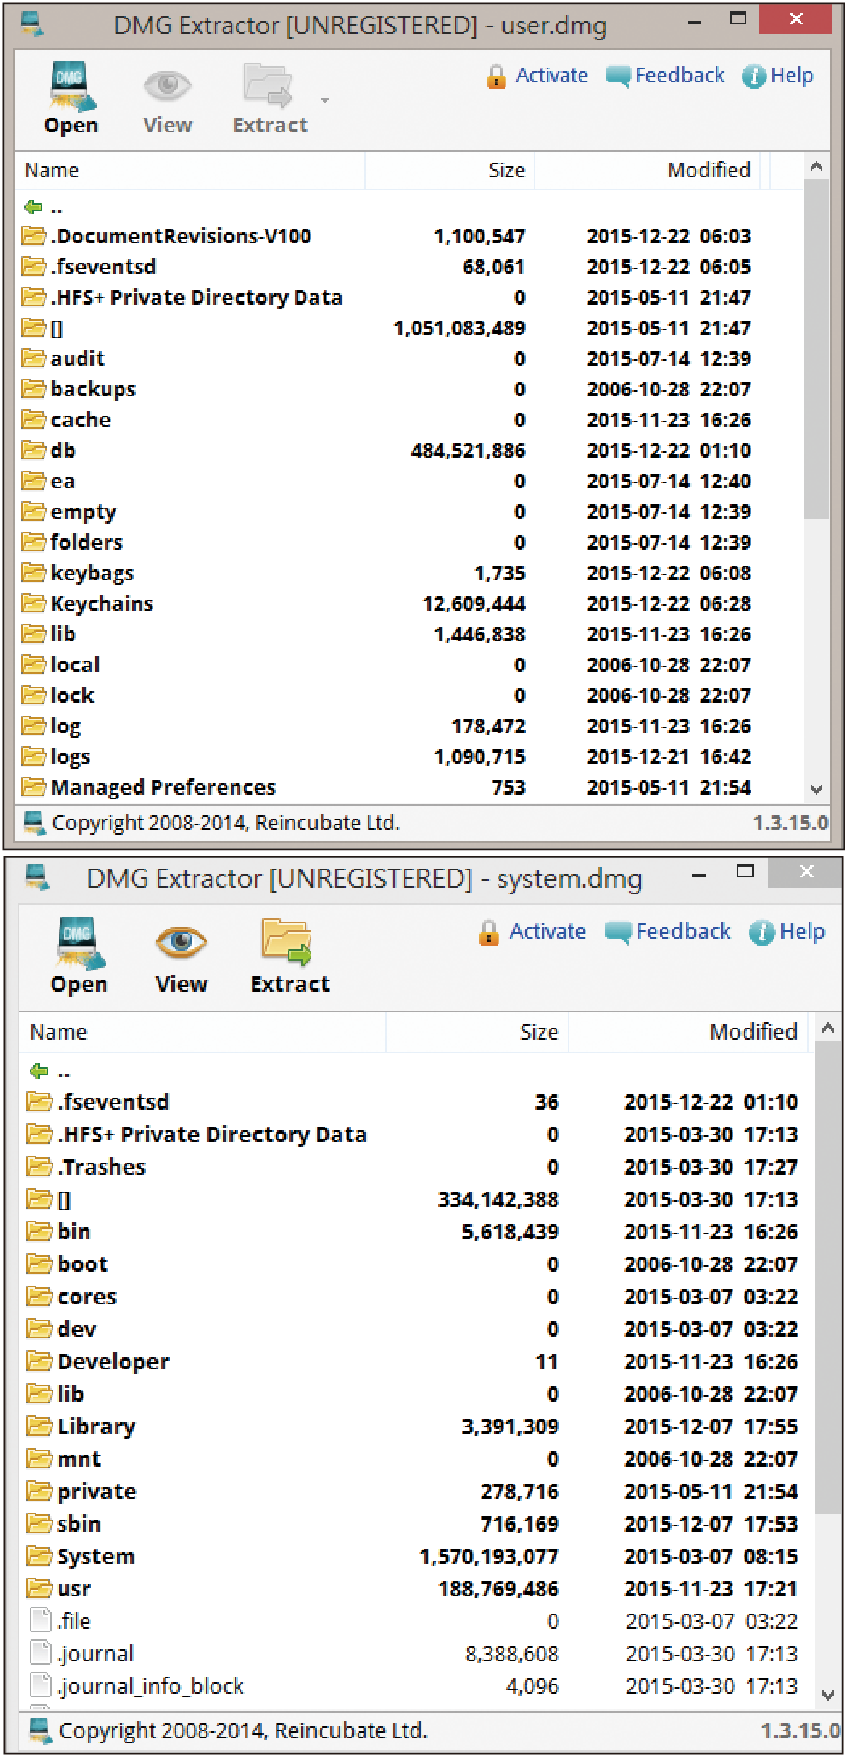Select .Trashes folder icon
The width and height of the screenshot is (849, 1755).
point(40,1166)
